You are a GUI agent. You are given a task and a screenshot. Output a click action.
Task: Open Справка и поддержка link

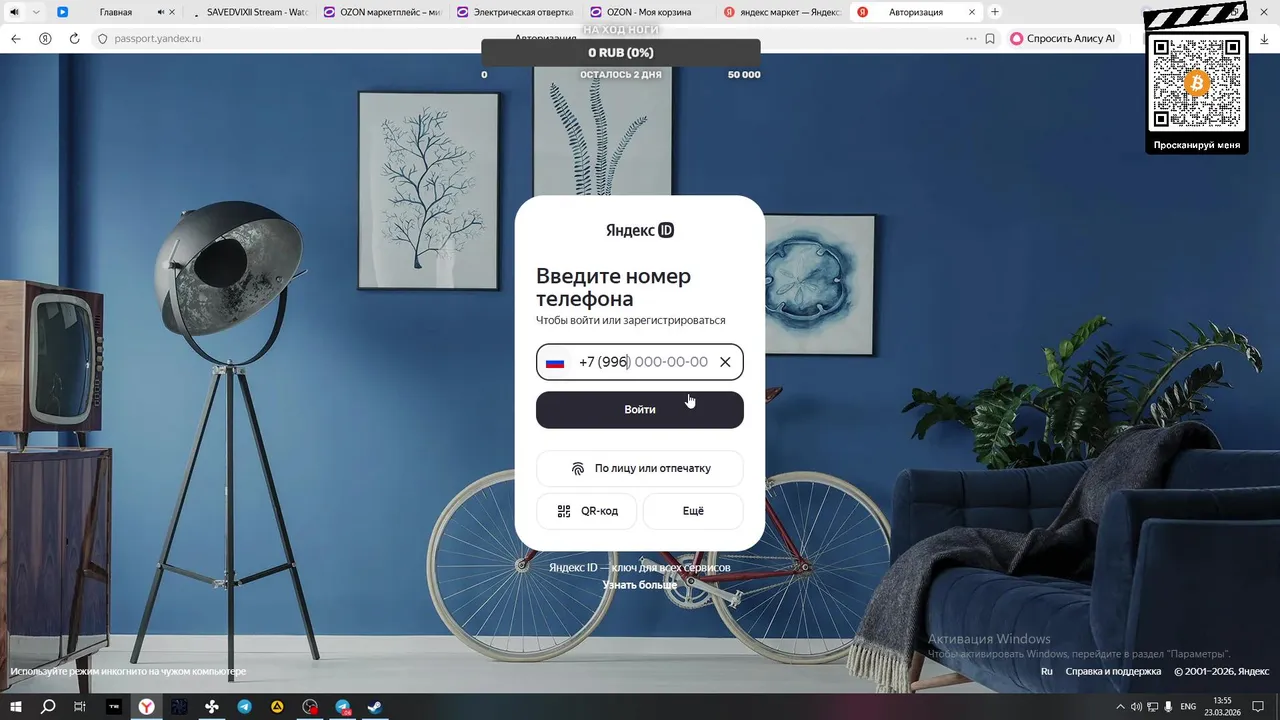(x=1113, y=671)
